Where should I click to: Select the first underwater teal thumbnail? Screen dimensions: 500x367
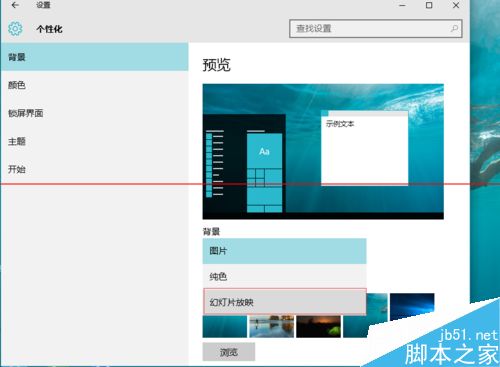pyautogui.click(x=225, y=326)
